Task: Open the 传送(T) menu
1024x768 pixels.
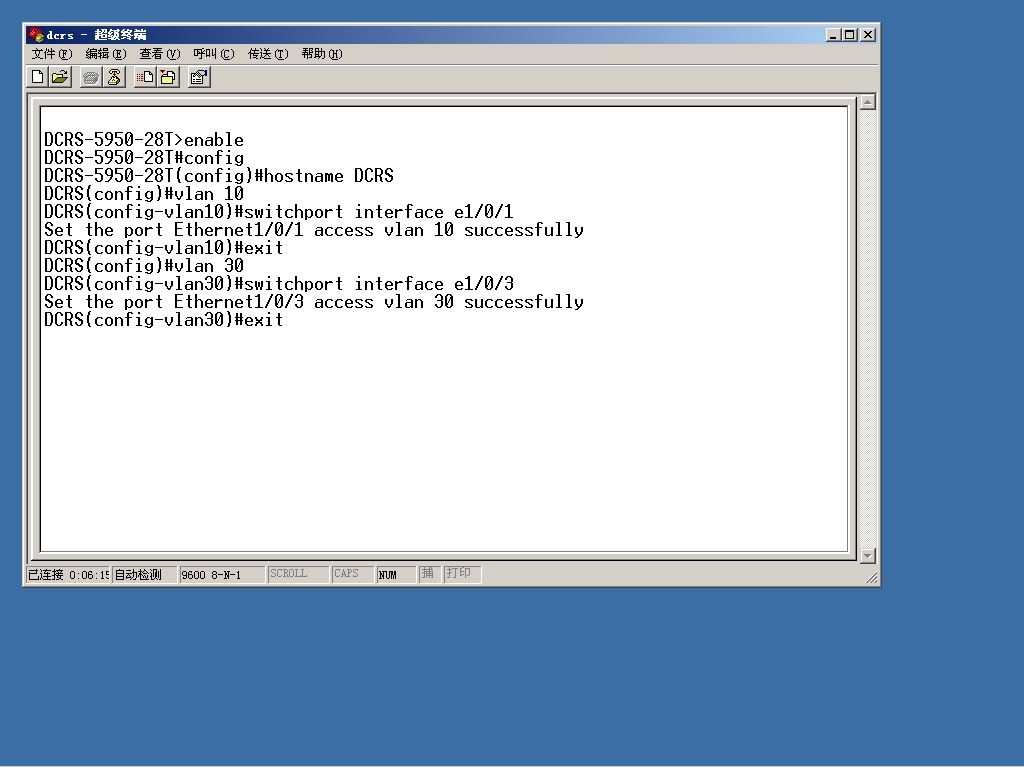Action: coord(268,54)
